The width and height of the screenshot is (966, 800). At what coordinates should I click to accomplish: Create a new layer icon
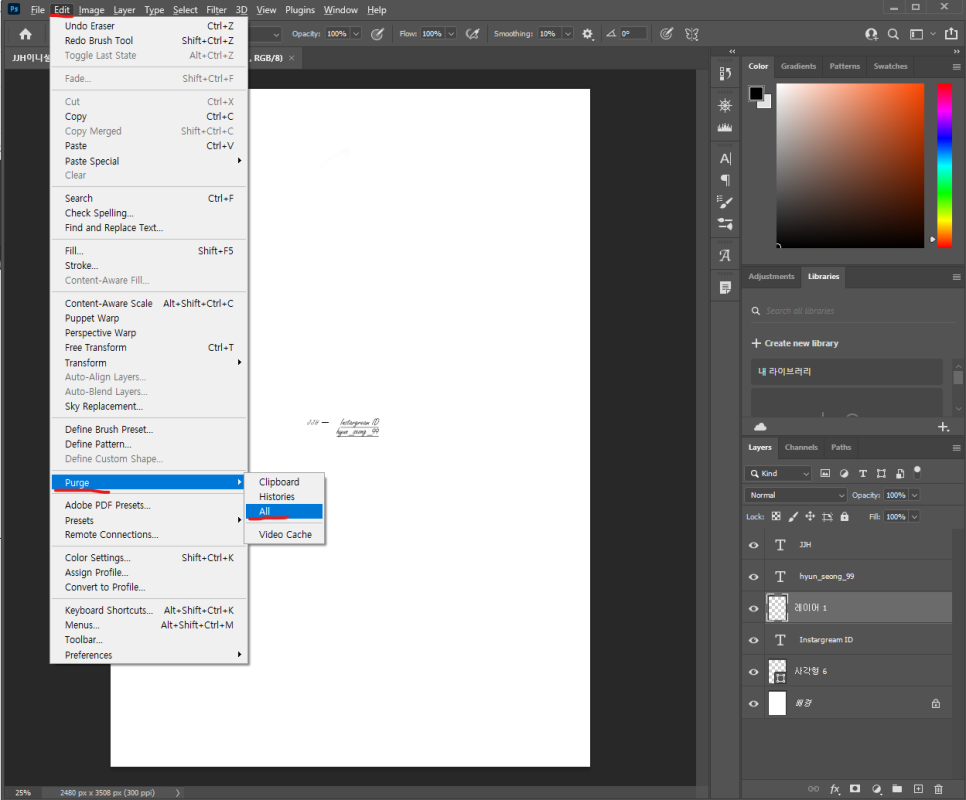point(918,789)
